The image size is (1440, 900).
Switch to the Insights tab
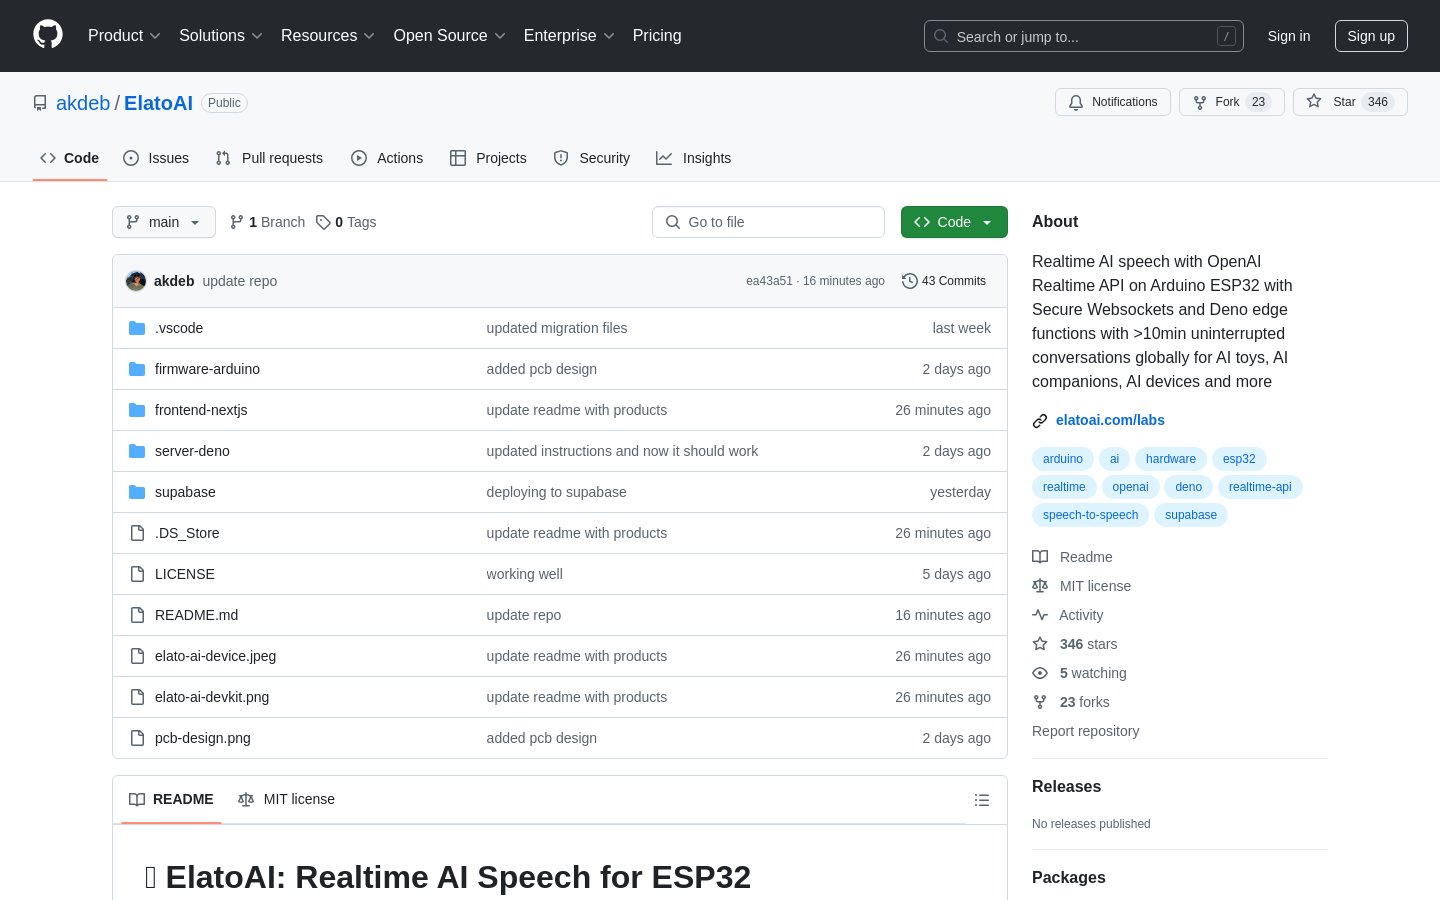point(694,158)
